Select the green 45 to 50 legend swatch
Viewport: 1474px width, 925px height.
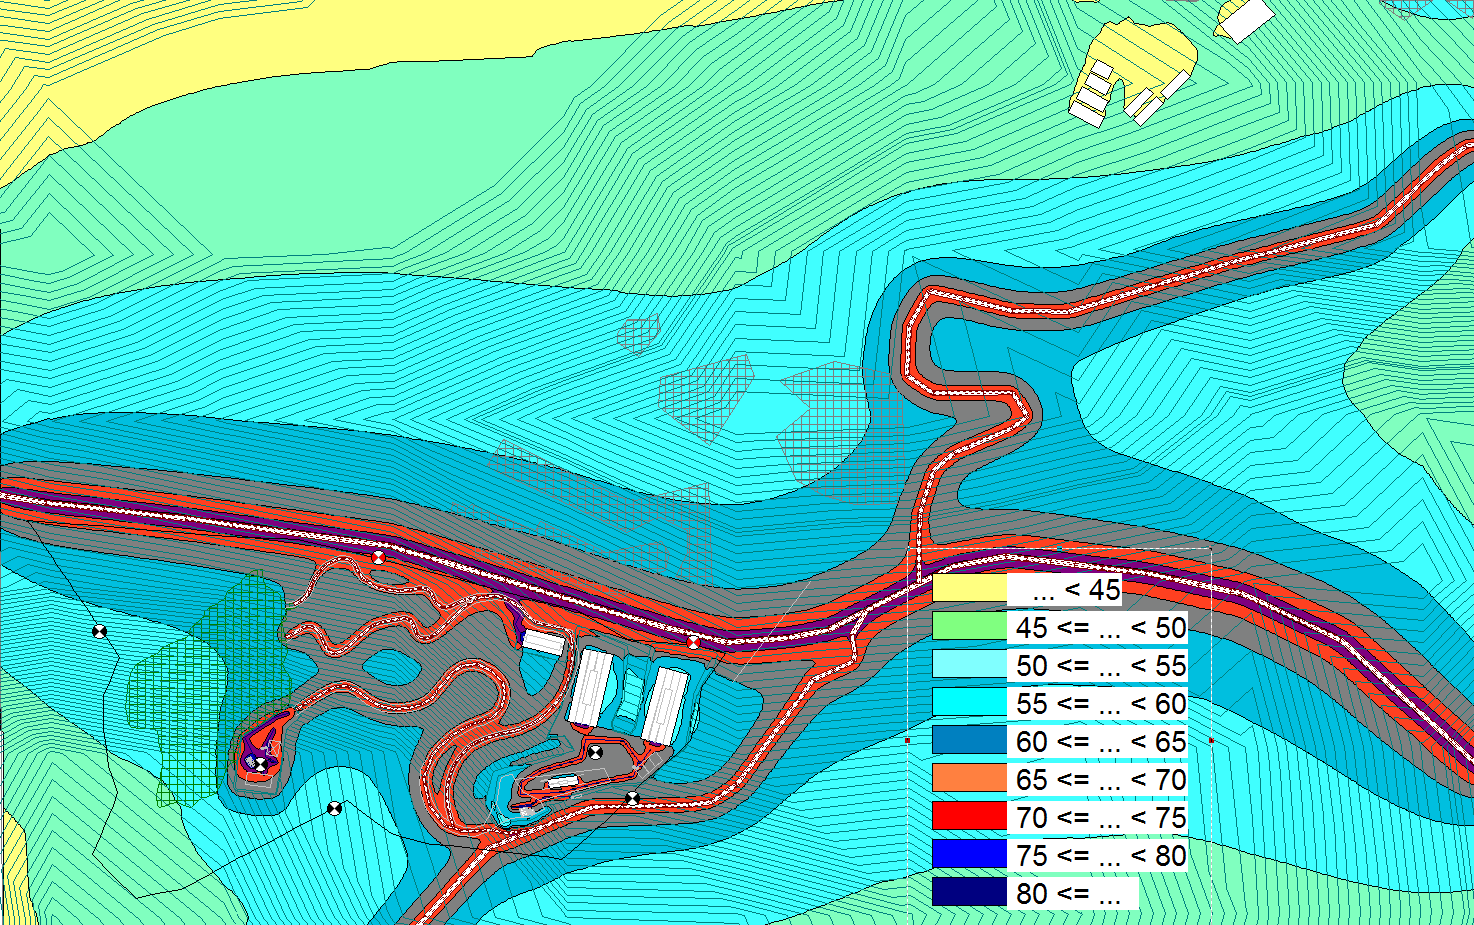tap(969, 627)
